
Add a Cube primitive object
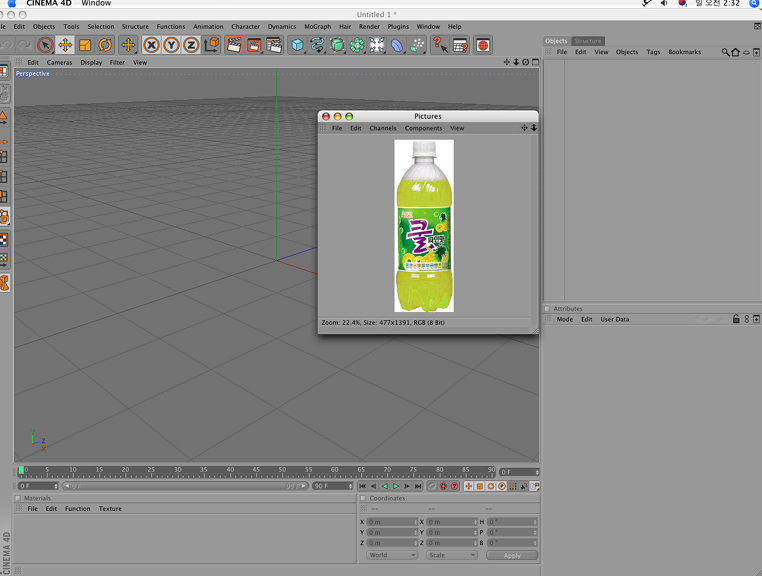tap(297, 45)
